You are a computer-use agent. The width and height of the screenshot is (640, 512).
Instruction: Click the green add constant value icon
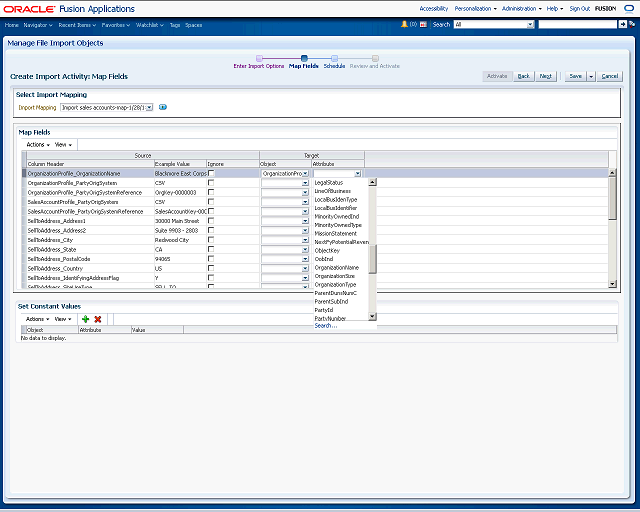click(85, 319)
